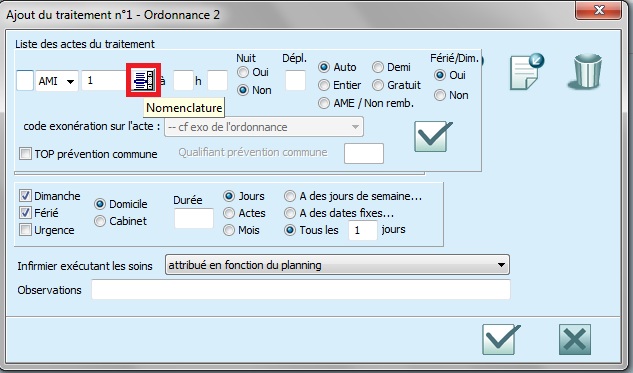The image size is (633, 373).
Task: Validate the act with the checkmark icon
Action: 433,136
